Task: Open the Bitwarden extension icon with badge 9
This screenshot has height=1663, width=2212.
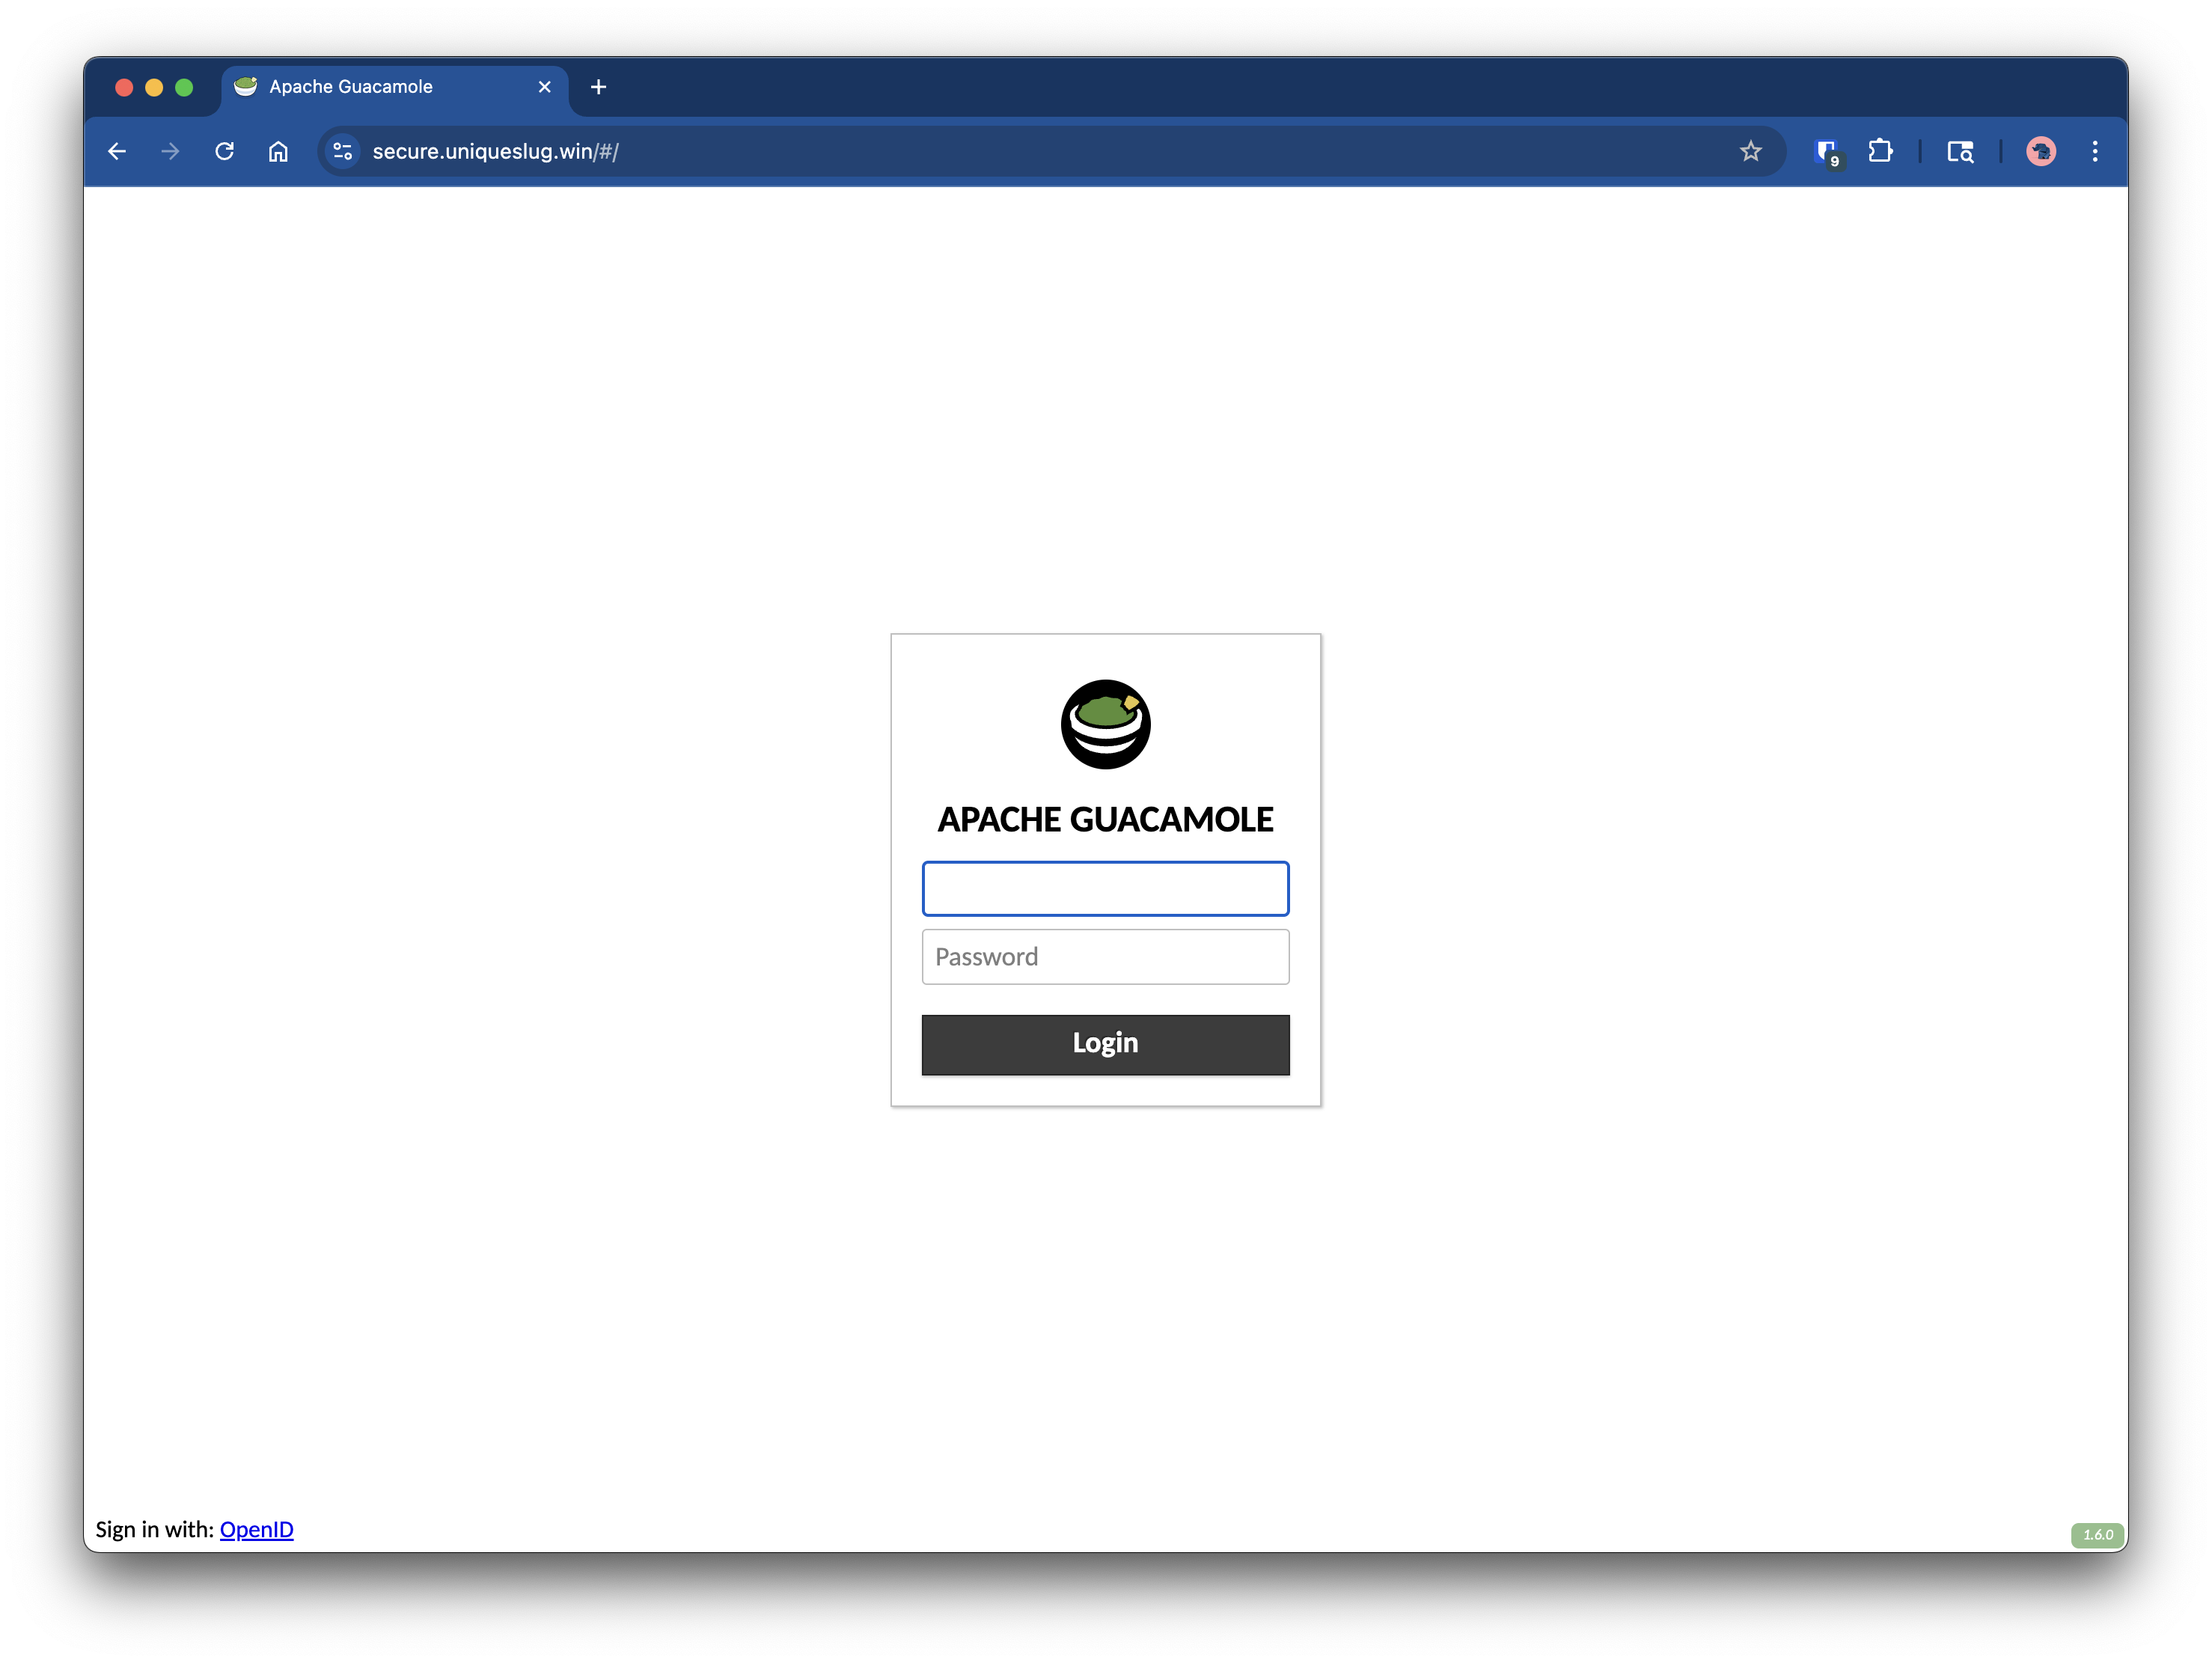Action: pyautogui.click(x=1827, y=152)
